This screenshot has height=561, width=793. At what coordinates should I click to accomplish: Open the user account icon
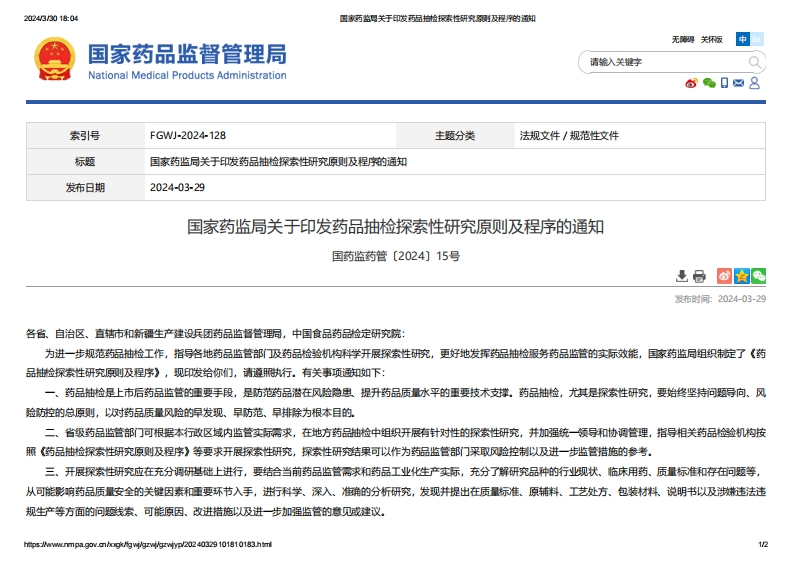[755, 83]
